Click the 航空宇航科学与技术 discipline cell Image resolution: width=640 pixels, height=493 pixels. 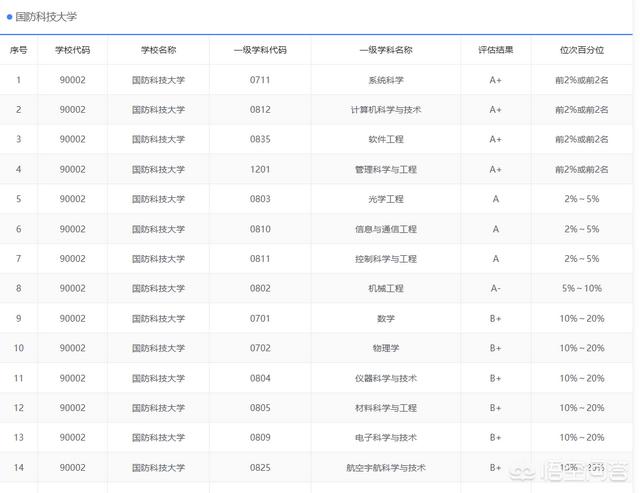[386, 468]
